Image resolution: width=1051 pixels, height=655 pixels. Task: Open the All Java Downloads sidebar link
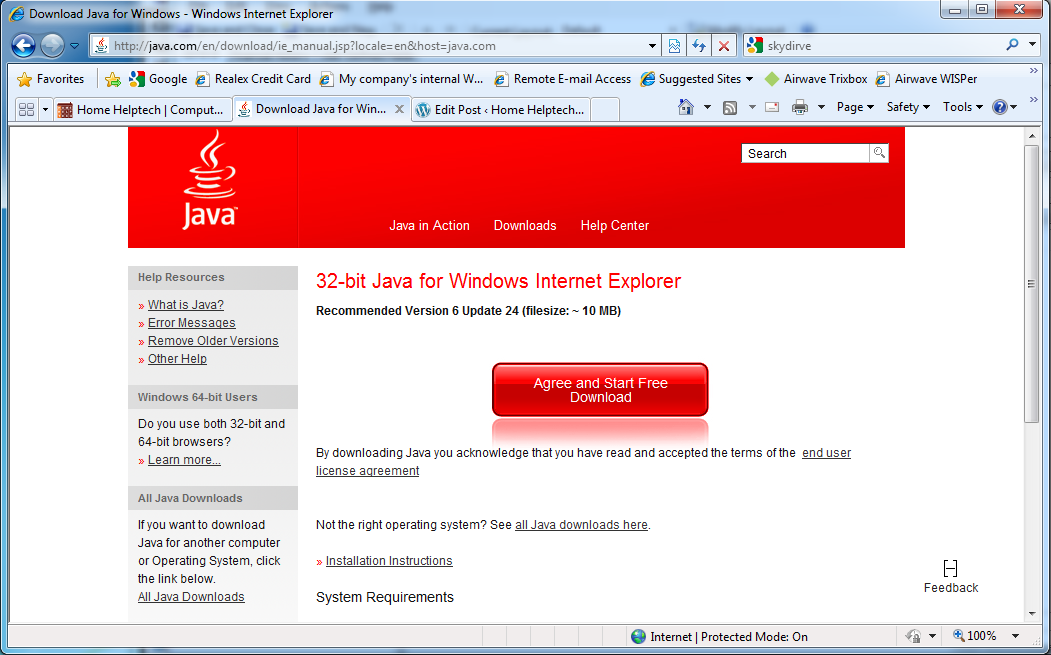[x=191, y=597]
